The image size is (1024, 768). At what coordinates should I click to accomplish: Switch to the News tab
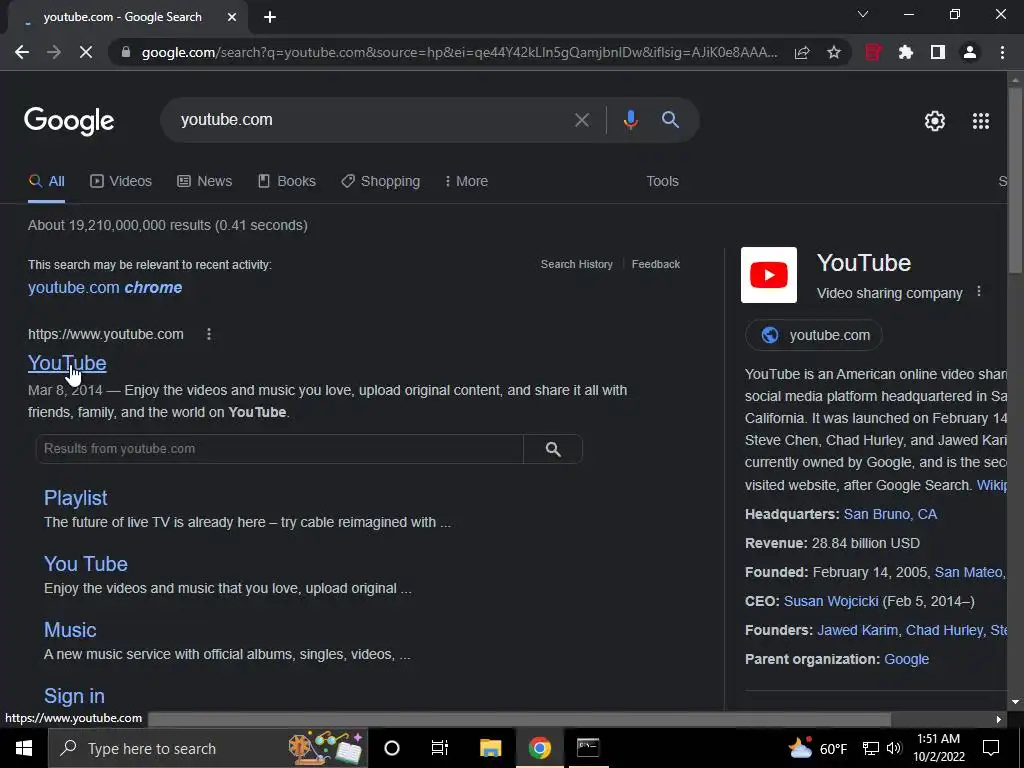click(204, 182)
